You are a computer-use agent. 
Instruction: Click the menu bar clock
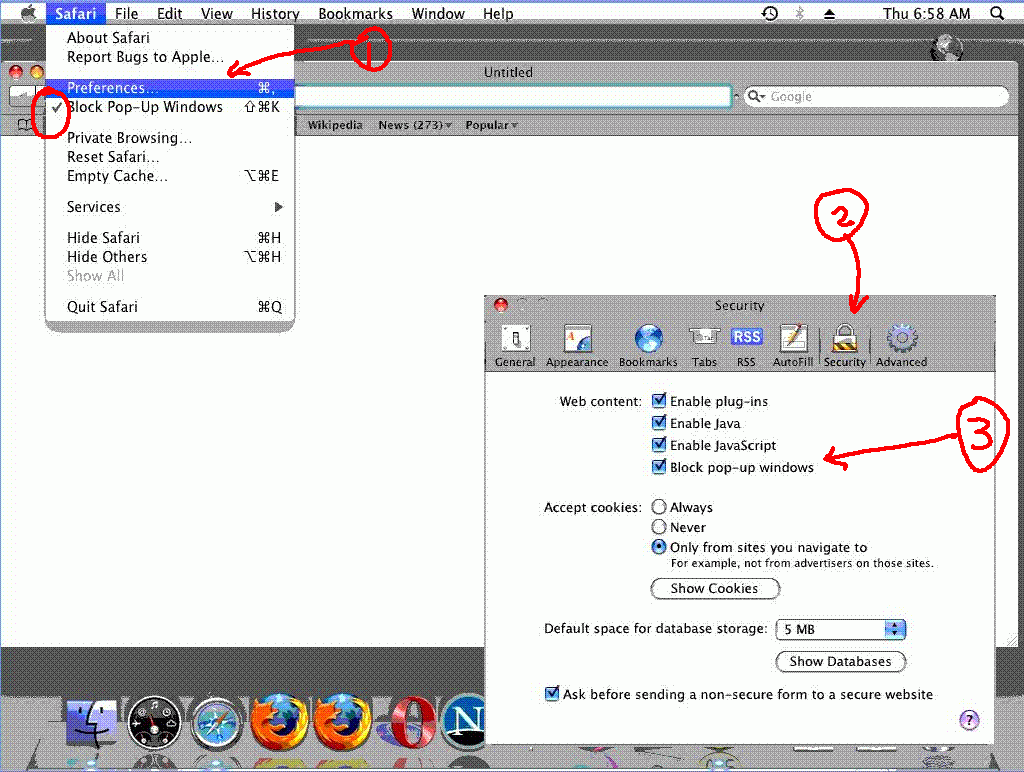pyautogui.click(x=926, y=13)
